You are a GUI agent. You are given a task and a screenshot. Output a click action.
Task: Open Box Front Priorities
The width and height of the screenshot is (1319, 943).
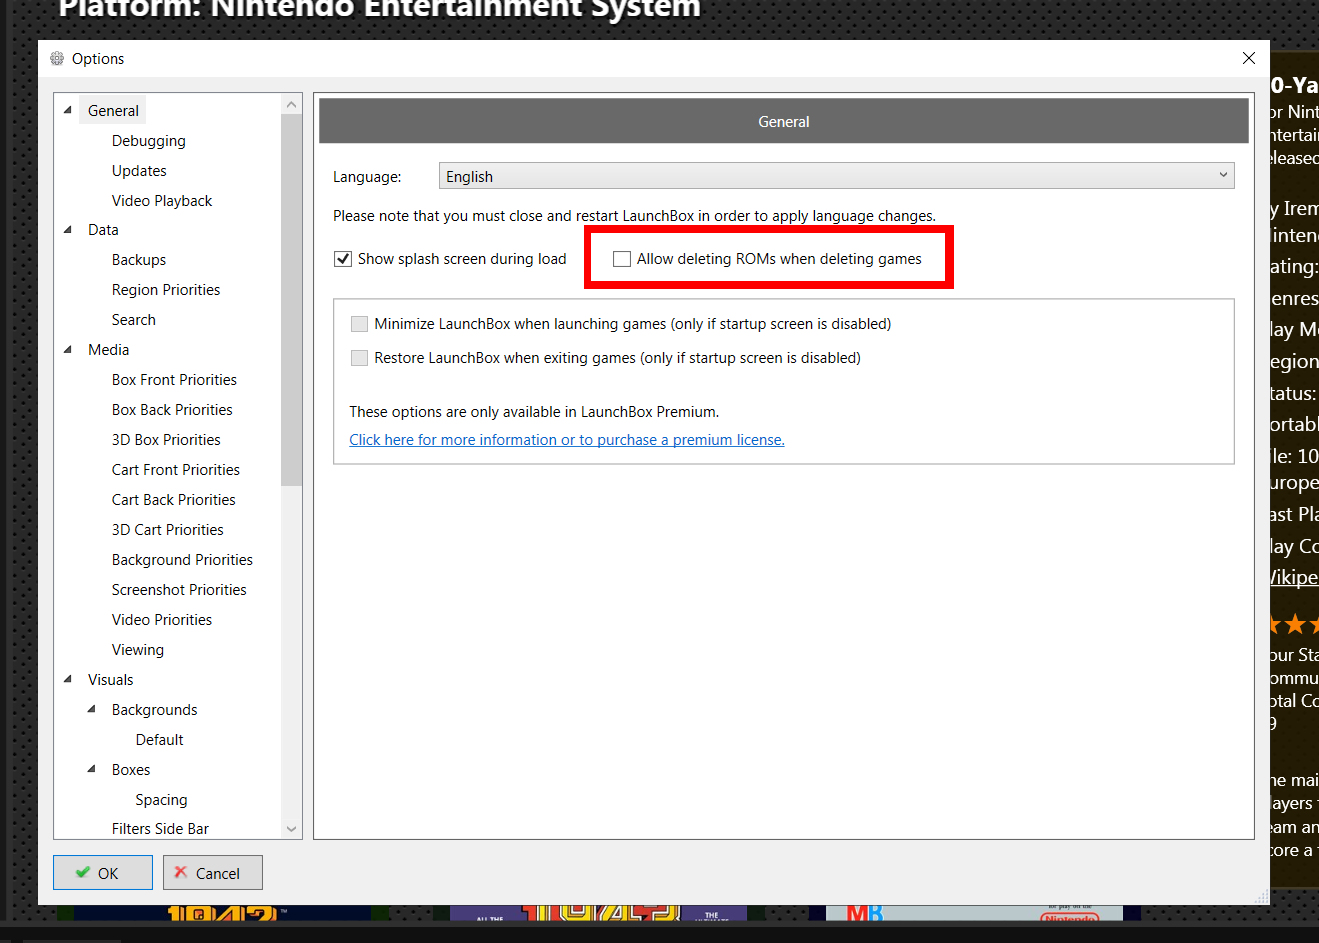click(x=174, y=380)
